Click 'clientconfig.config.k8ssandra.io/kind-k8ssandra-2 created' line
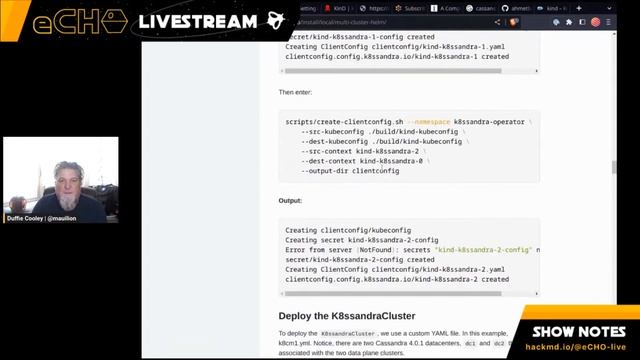 pyautogui.click(x=397, y=279)
